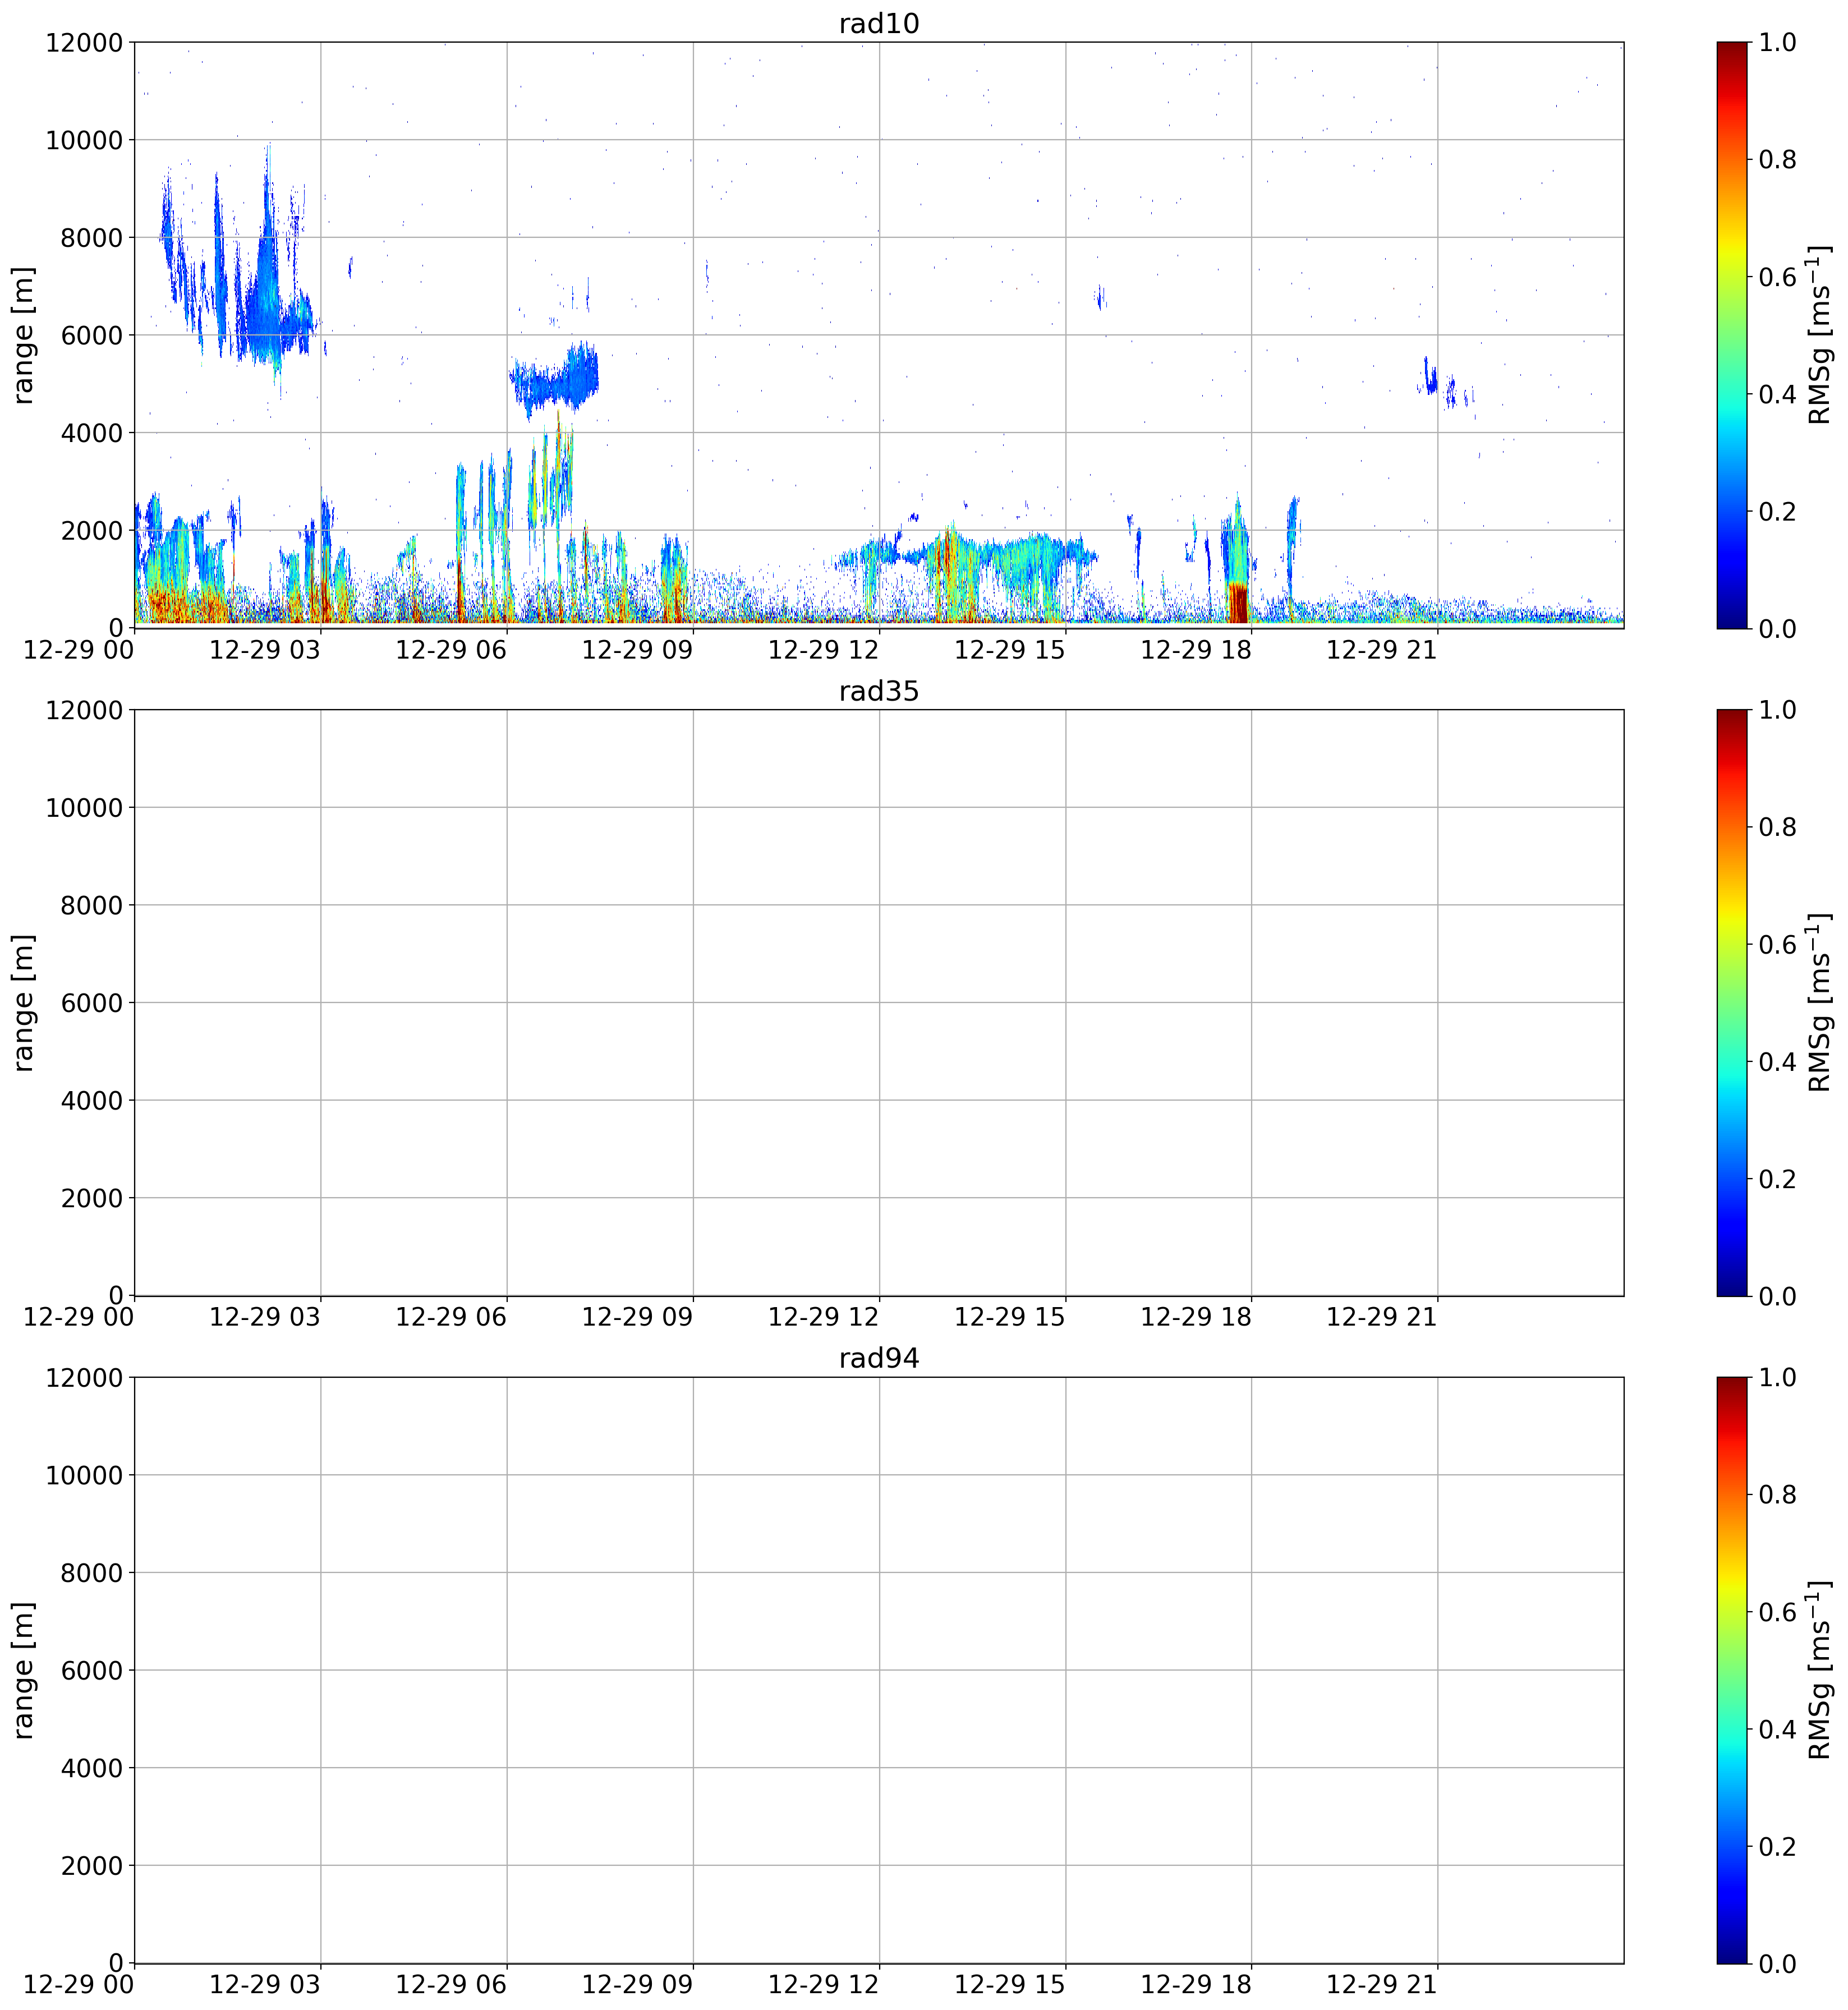Select the rad94 colorbar gradient
This screenshot has height=2010, width=1848.
pyautogui.click(x=1732, y=1670)
